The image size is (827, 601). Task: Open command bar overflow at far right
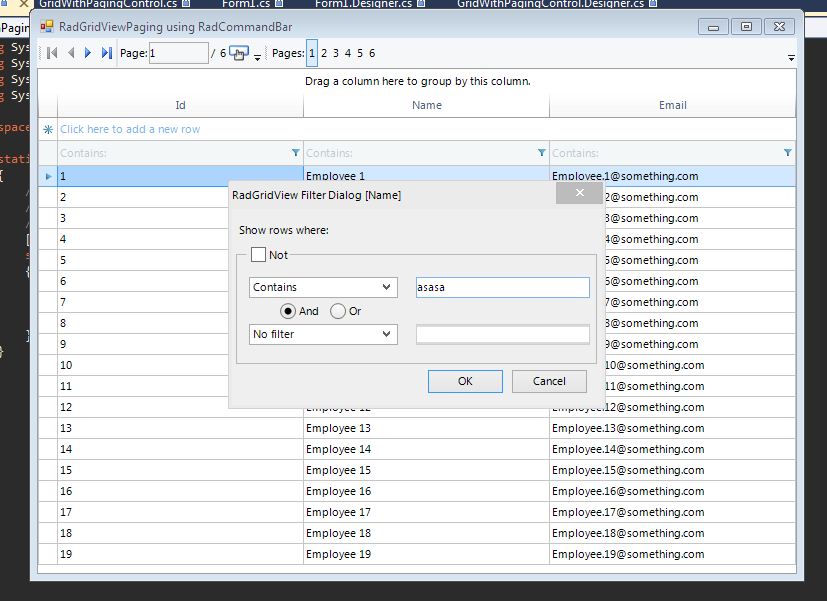pyautogui.click(x=791, y=57)
